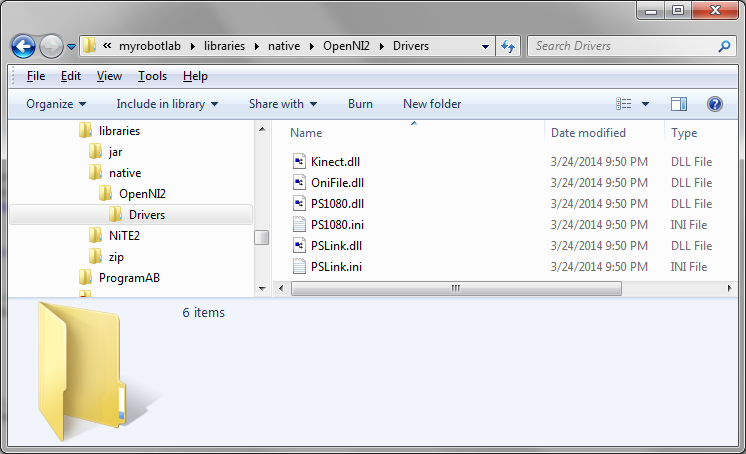Create a New folder

[x=432, y=104]
